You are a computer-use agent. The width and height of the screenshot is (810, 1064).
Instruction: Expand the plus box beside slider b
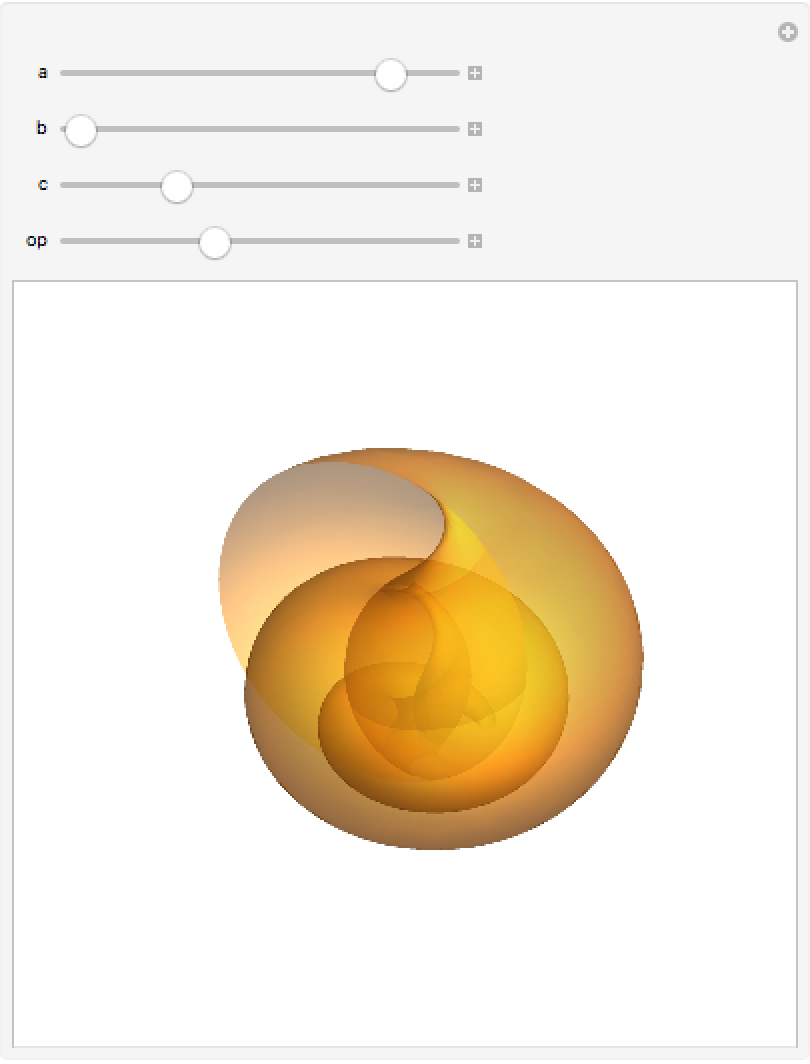[475, 129]
